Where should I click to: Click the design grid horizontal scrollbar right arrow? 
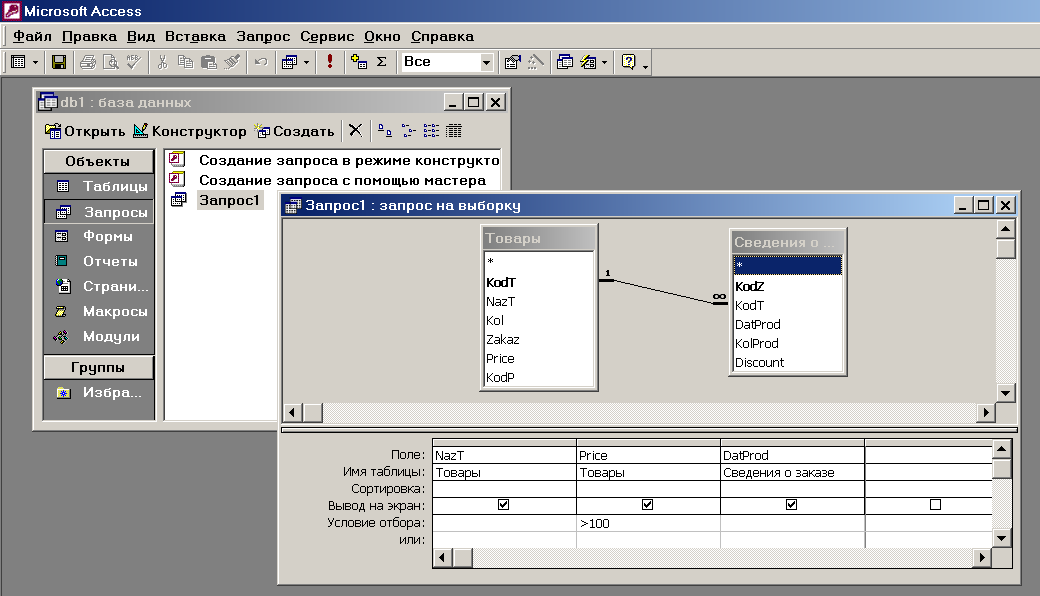coord(982,558)
